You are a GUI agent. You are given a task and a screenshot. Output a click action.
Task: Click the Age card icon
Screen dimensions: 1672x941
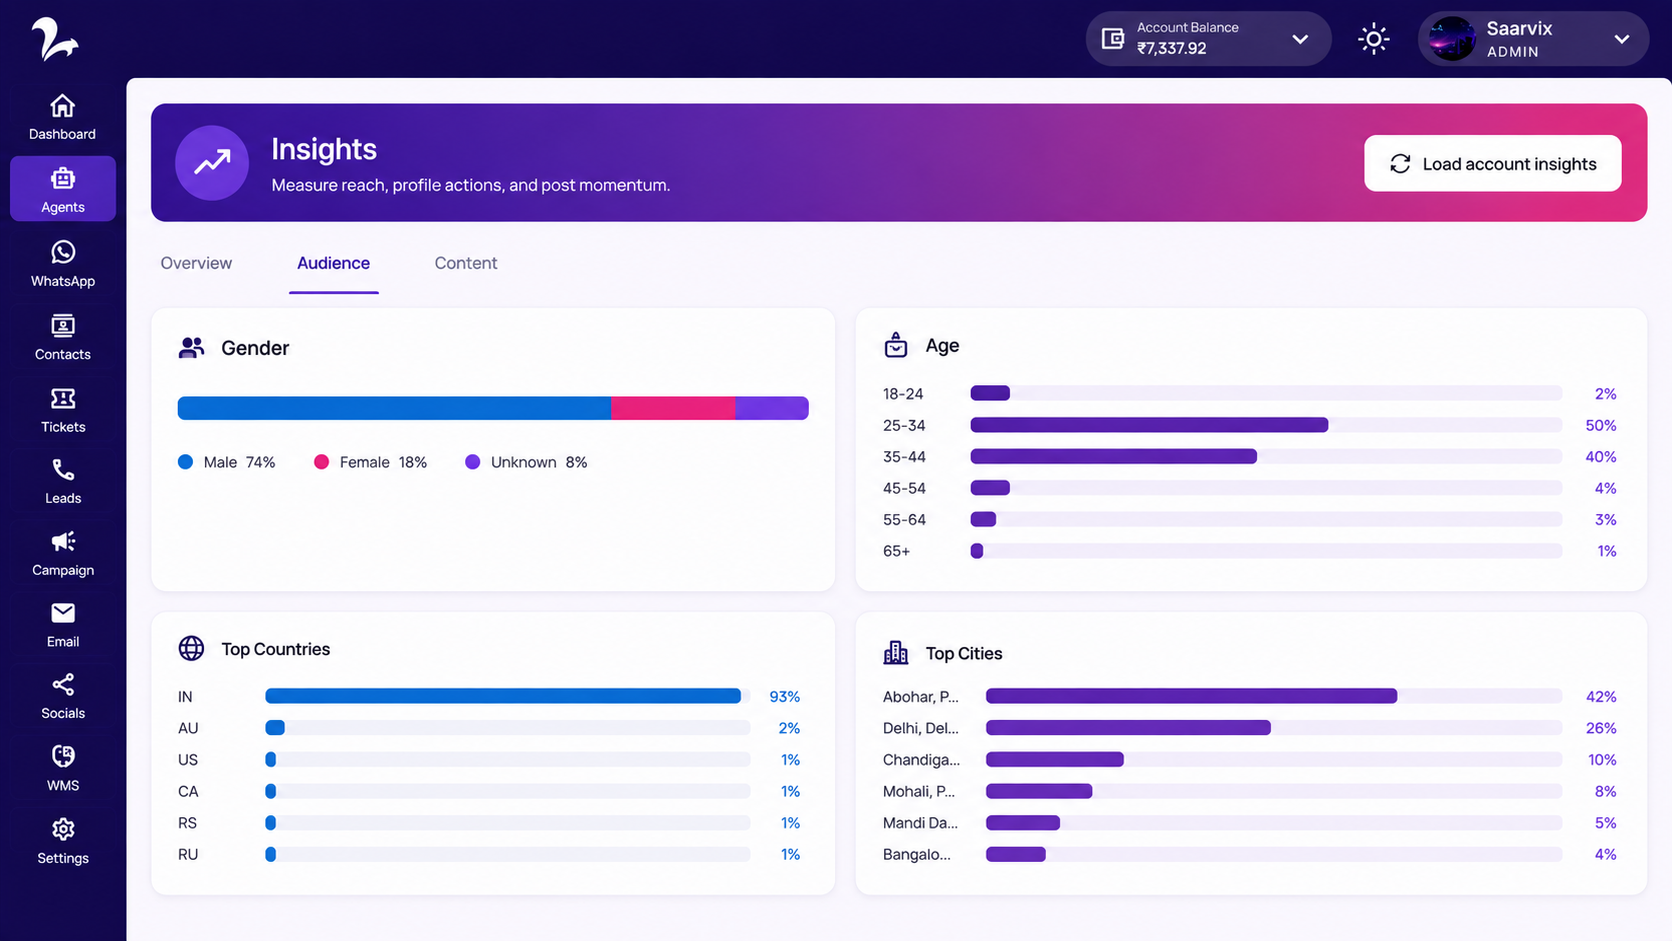[x=896, y=345]
